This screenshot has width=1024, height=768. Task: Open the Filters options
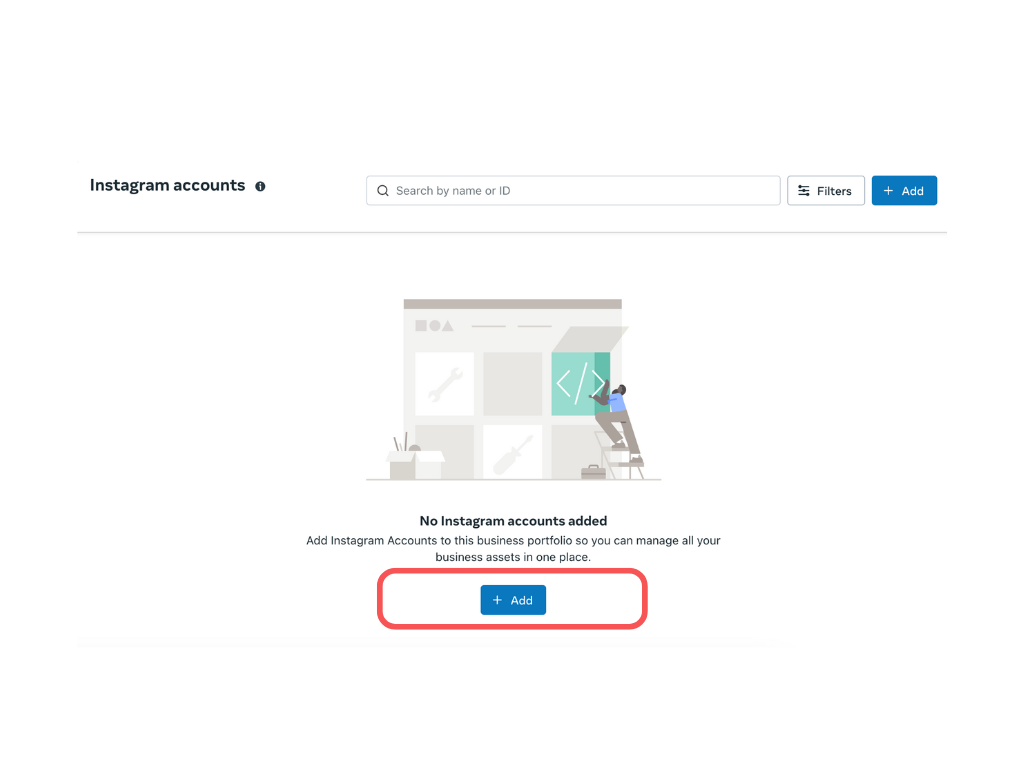tap(825, 191)
